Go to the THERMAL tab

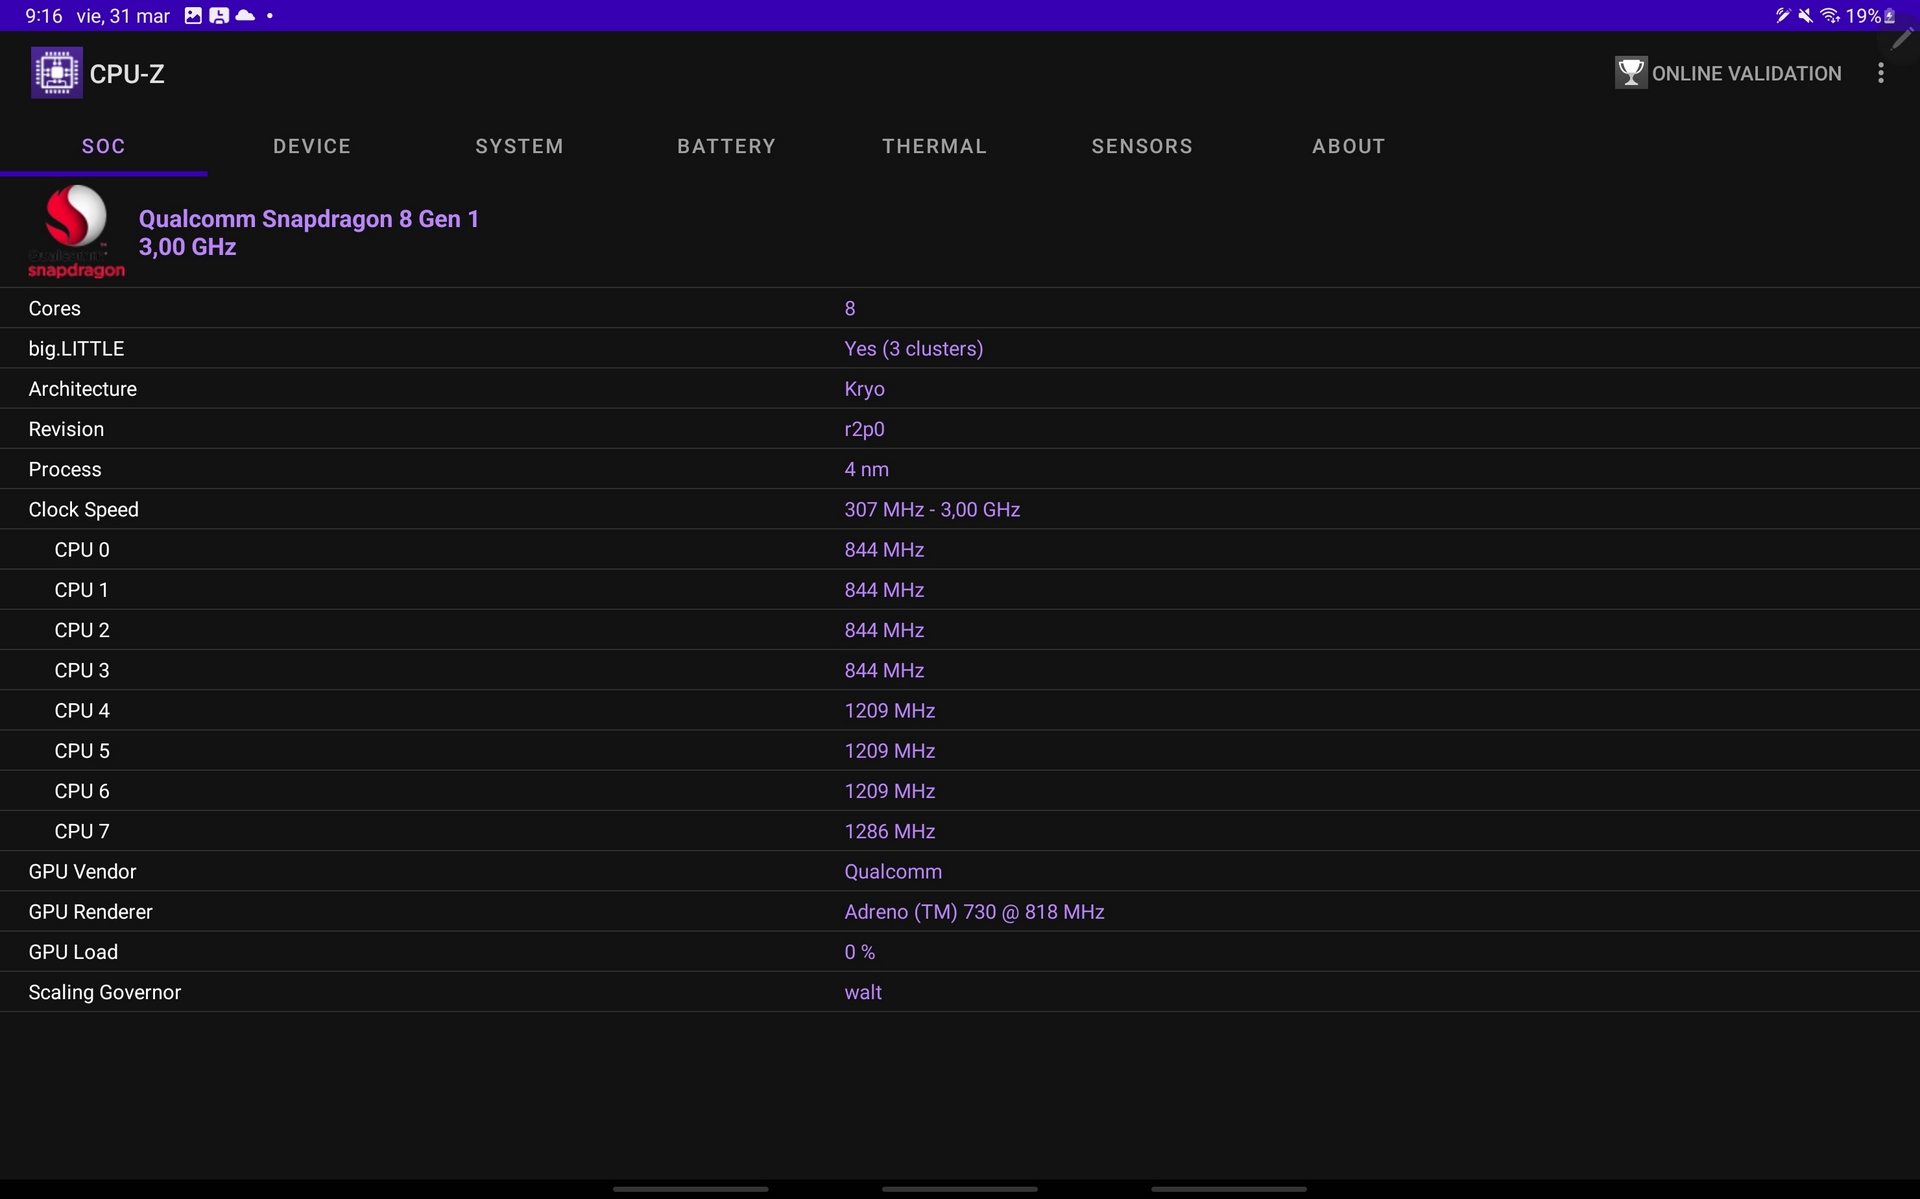click(x=934, y=146)
